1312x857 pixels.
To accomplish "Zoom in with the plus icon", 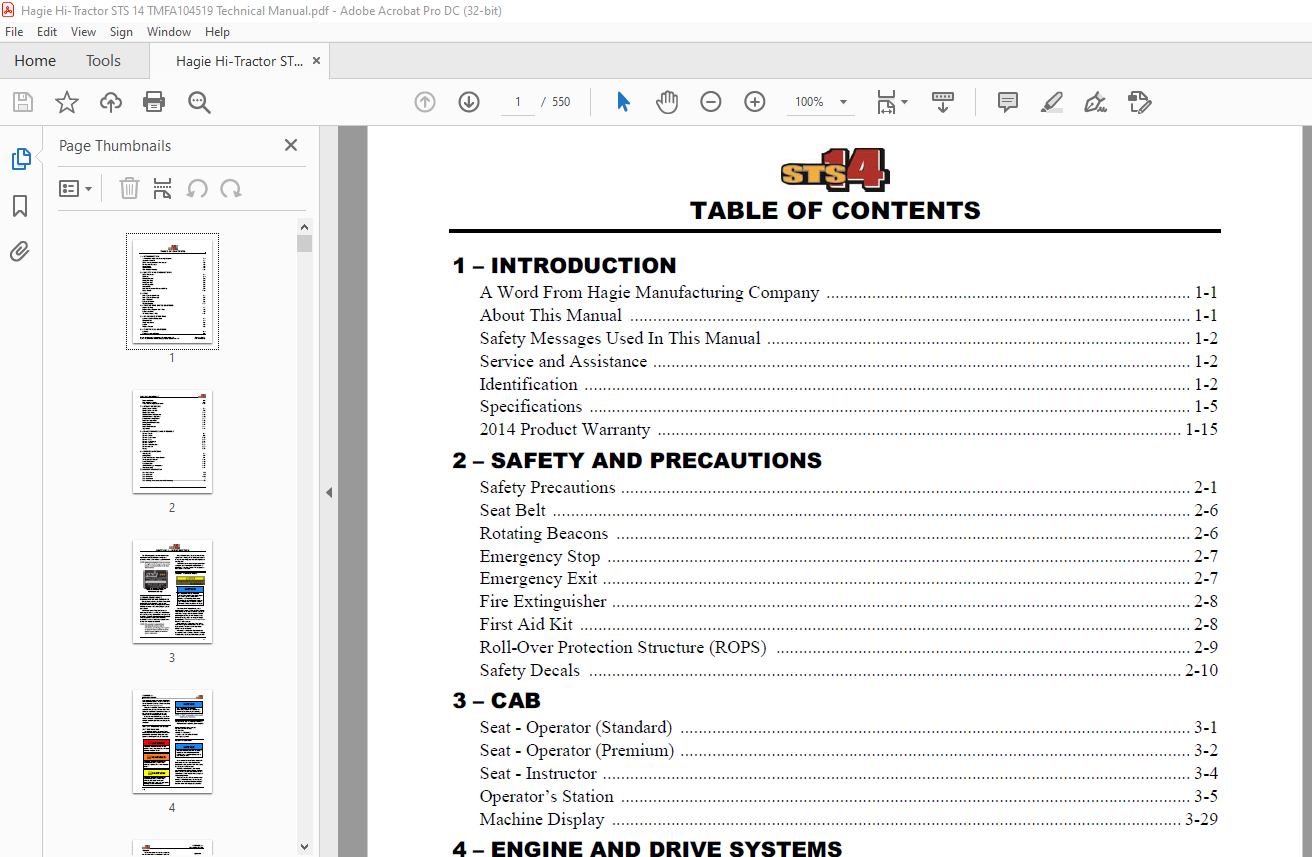I will point(755,102).
